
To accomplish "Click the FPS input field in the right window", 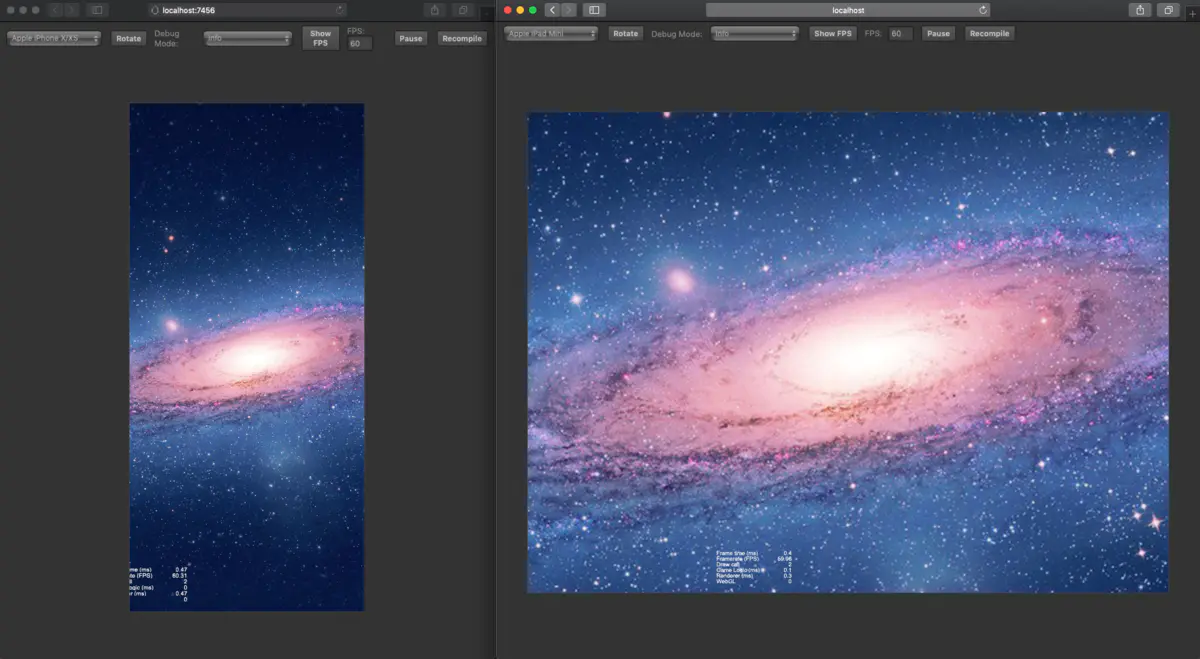I will 901,33.
